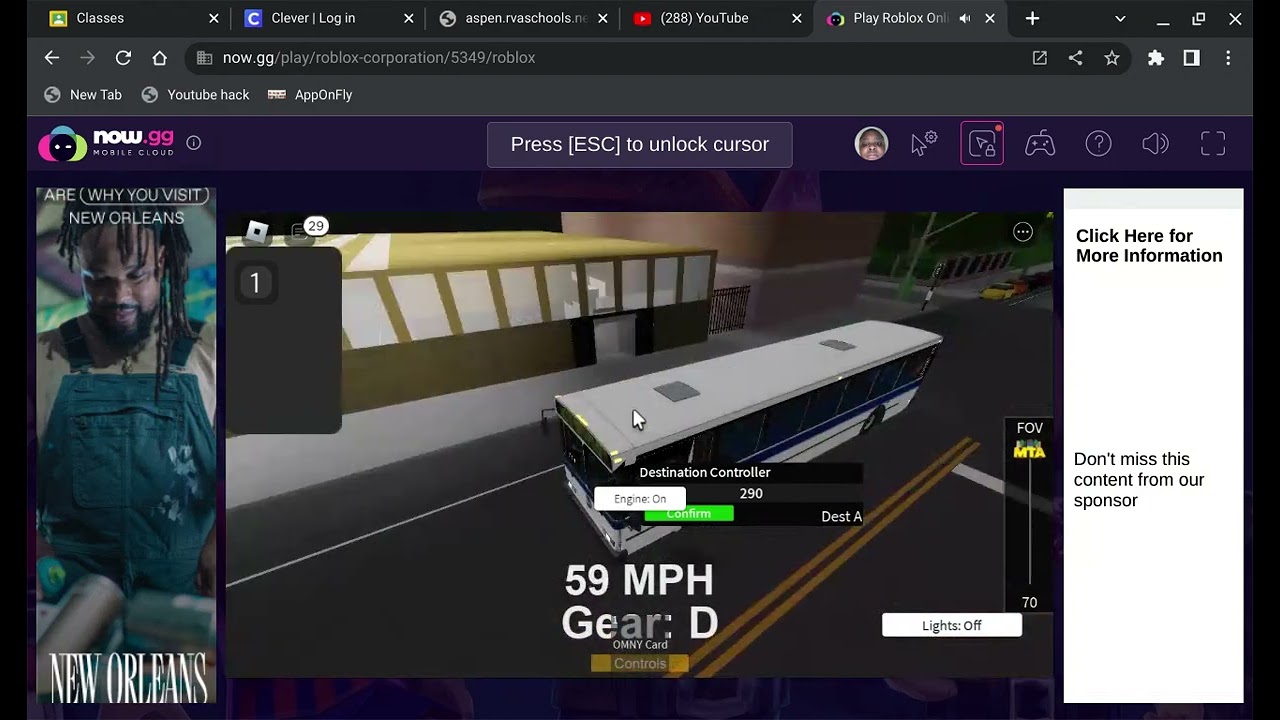Mute the Roblox tab audio icon
This screenshot has width=1280, height=720.
click(965, 18)
